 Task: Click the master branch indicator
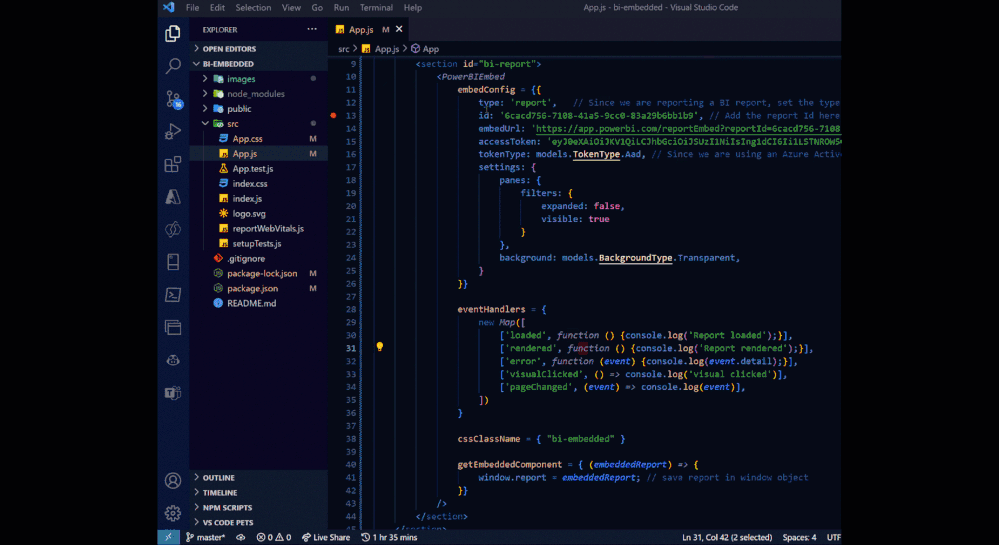206,537
